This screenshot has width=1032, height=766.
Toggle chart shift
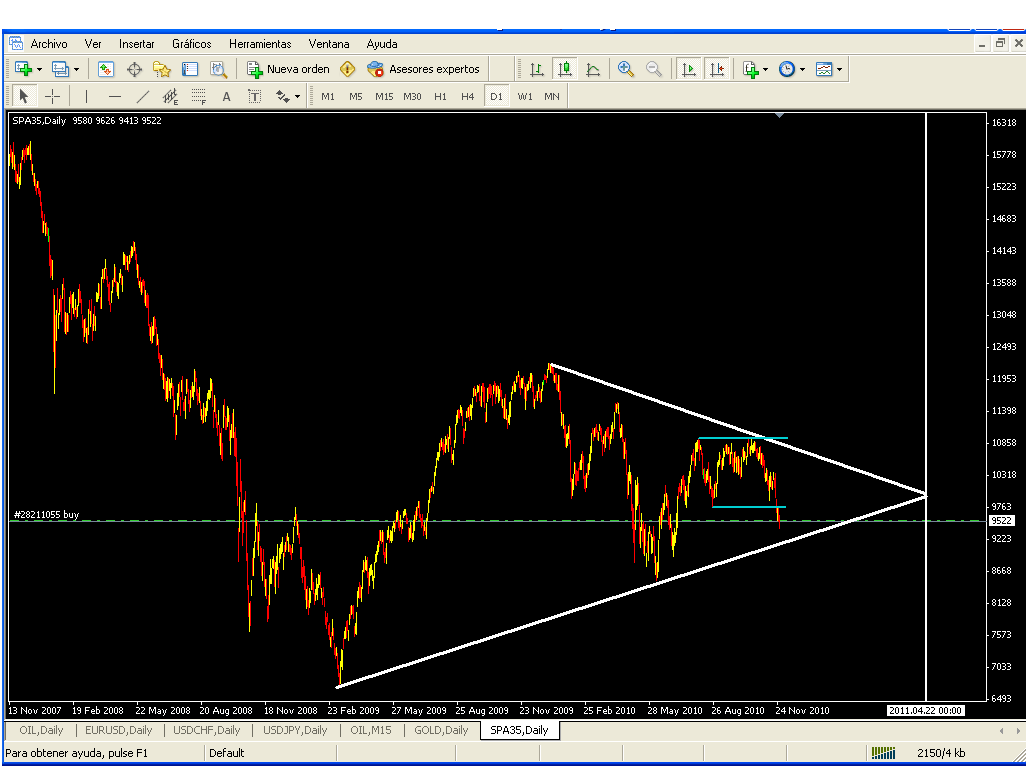(x=717, y=69)
